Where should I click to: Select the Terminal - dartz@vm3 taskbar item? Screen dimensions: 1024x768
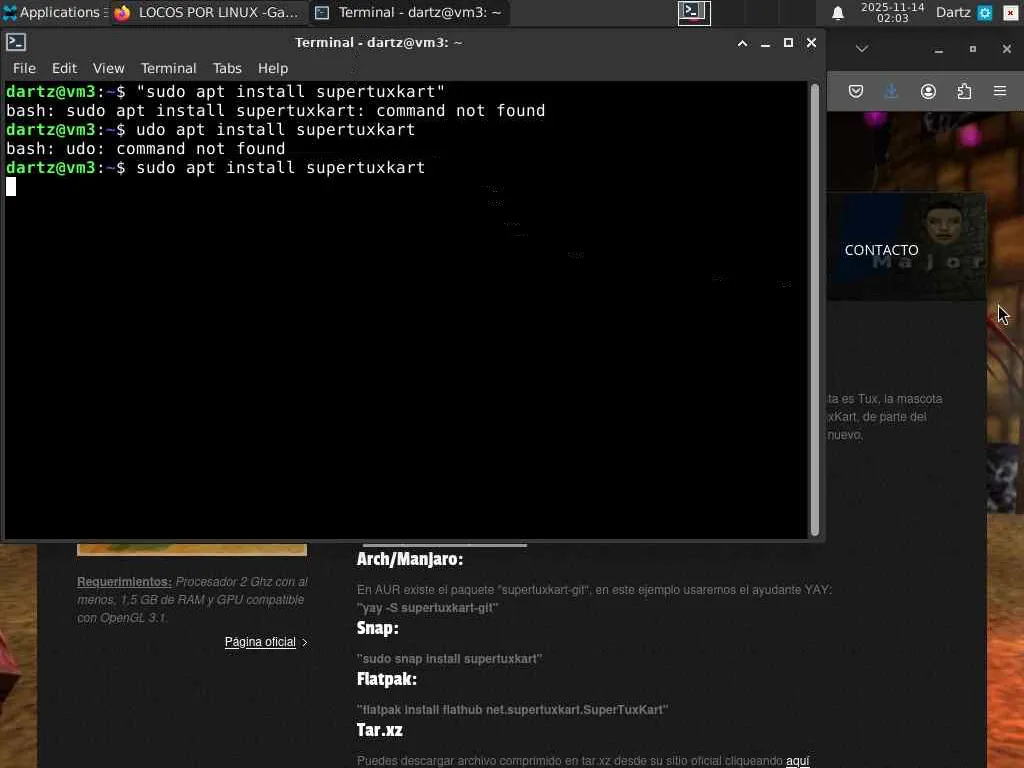click(409, 12)
